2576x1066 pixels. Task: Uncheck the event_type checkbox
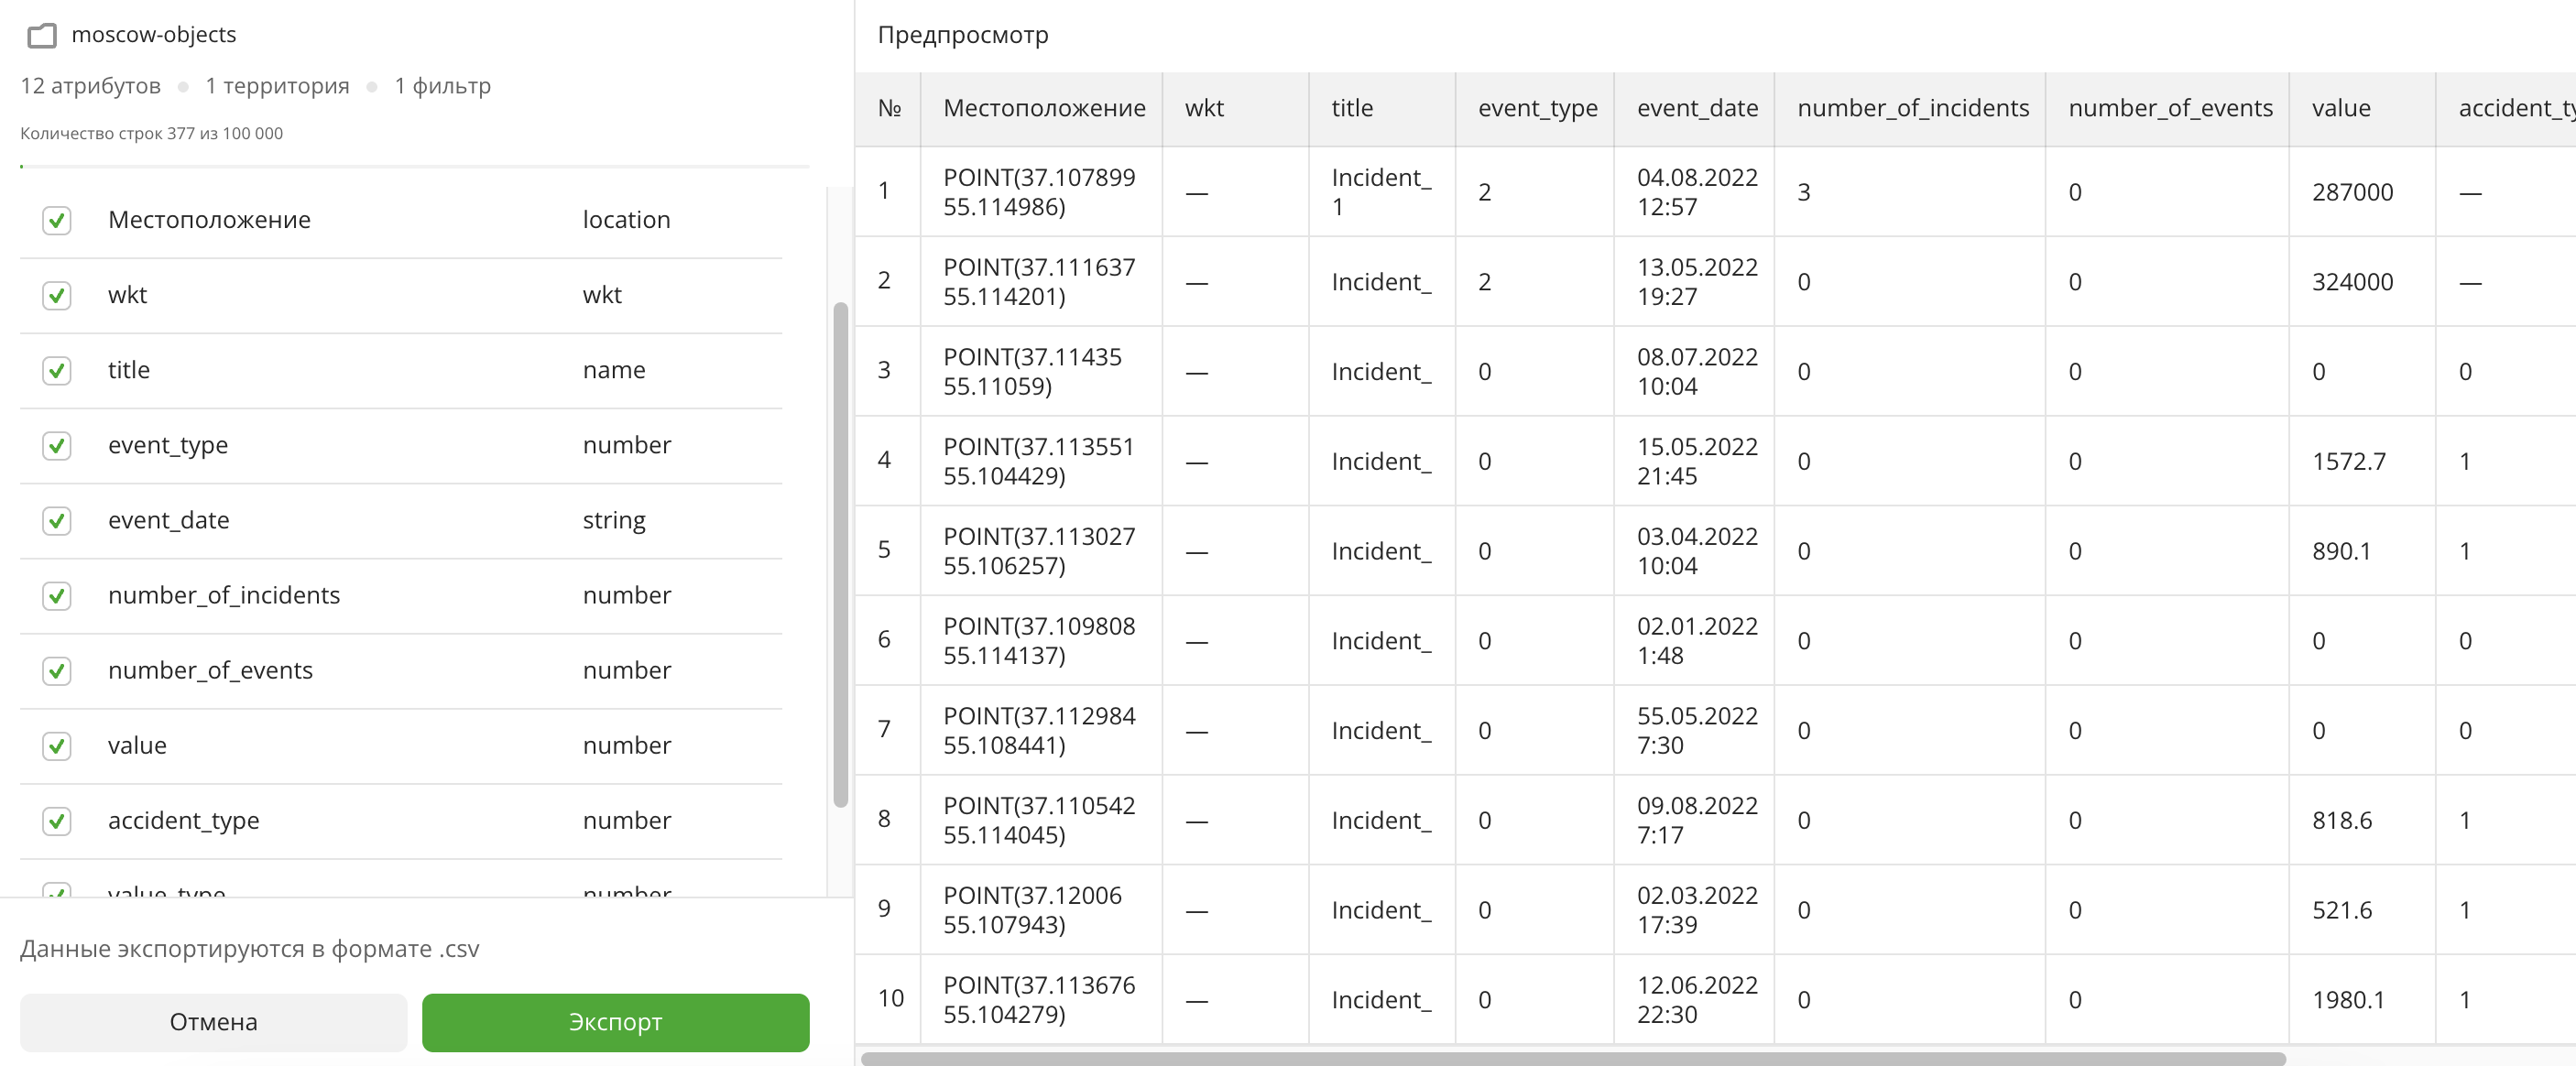coord(57,445)
